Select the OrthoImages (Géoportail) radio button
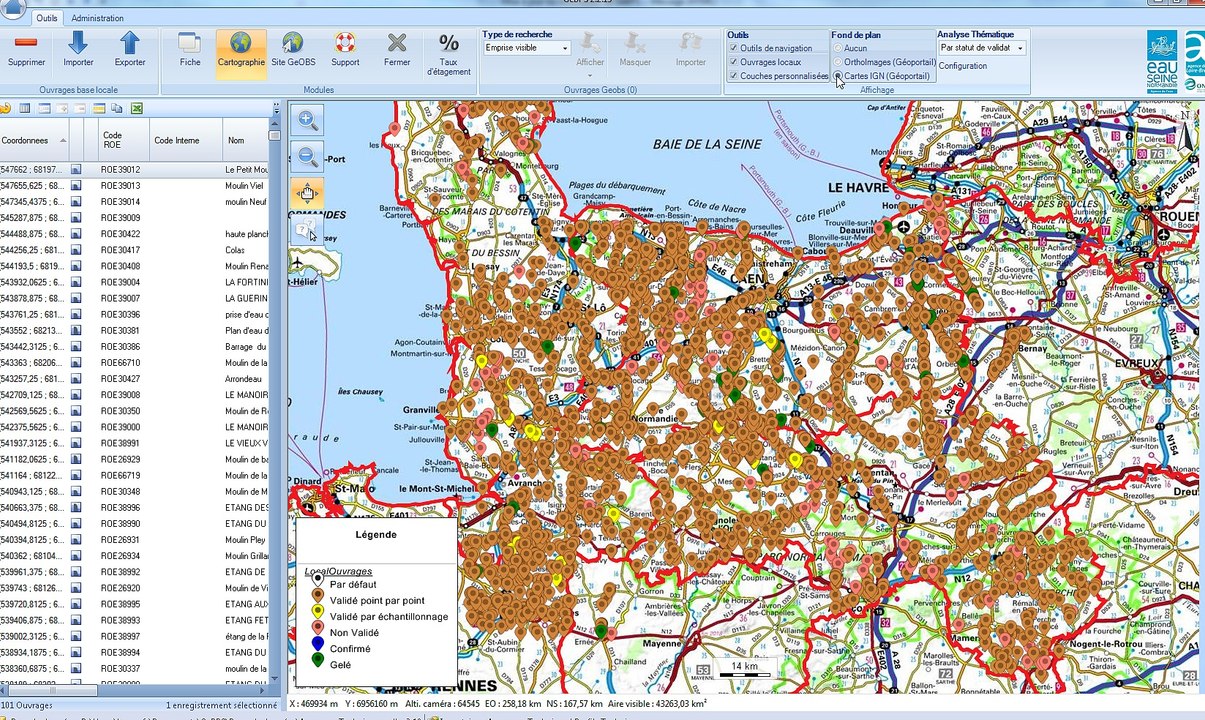The width and height of the screenshot is (1205, 720). [837, 62]
